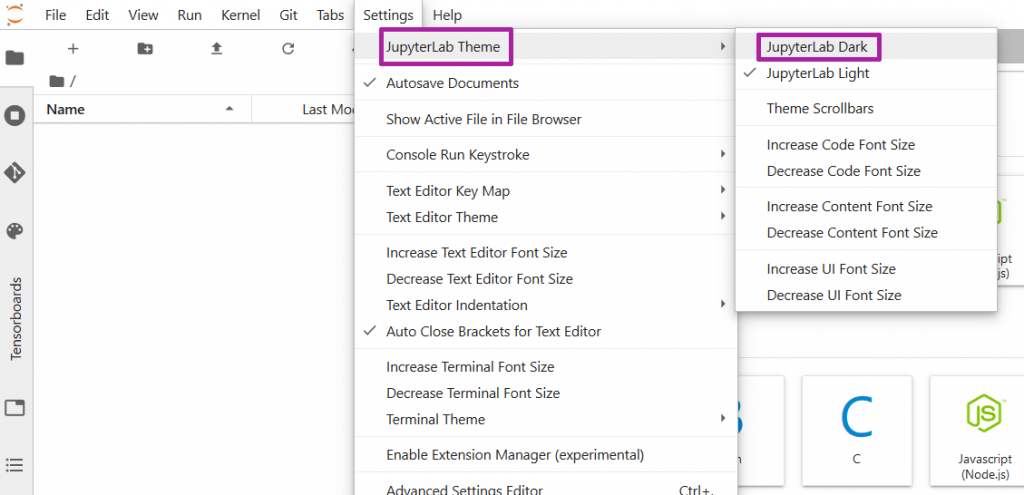Sort files by the Name column
1024x495 pixels.
pos(142,109)
